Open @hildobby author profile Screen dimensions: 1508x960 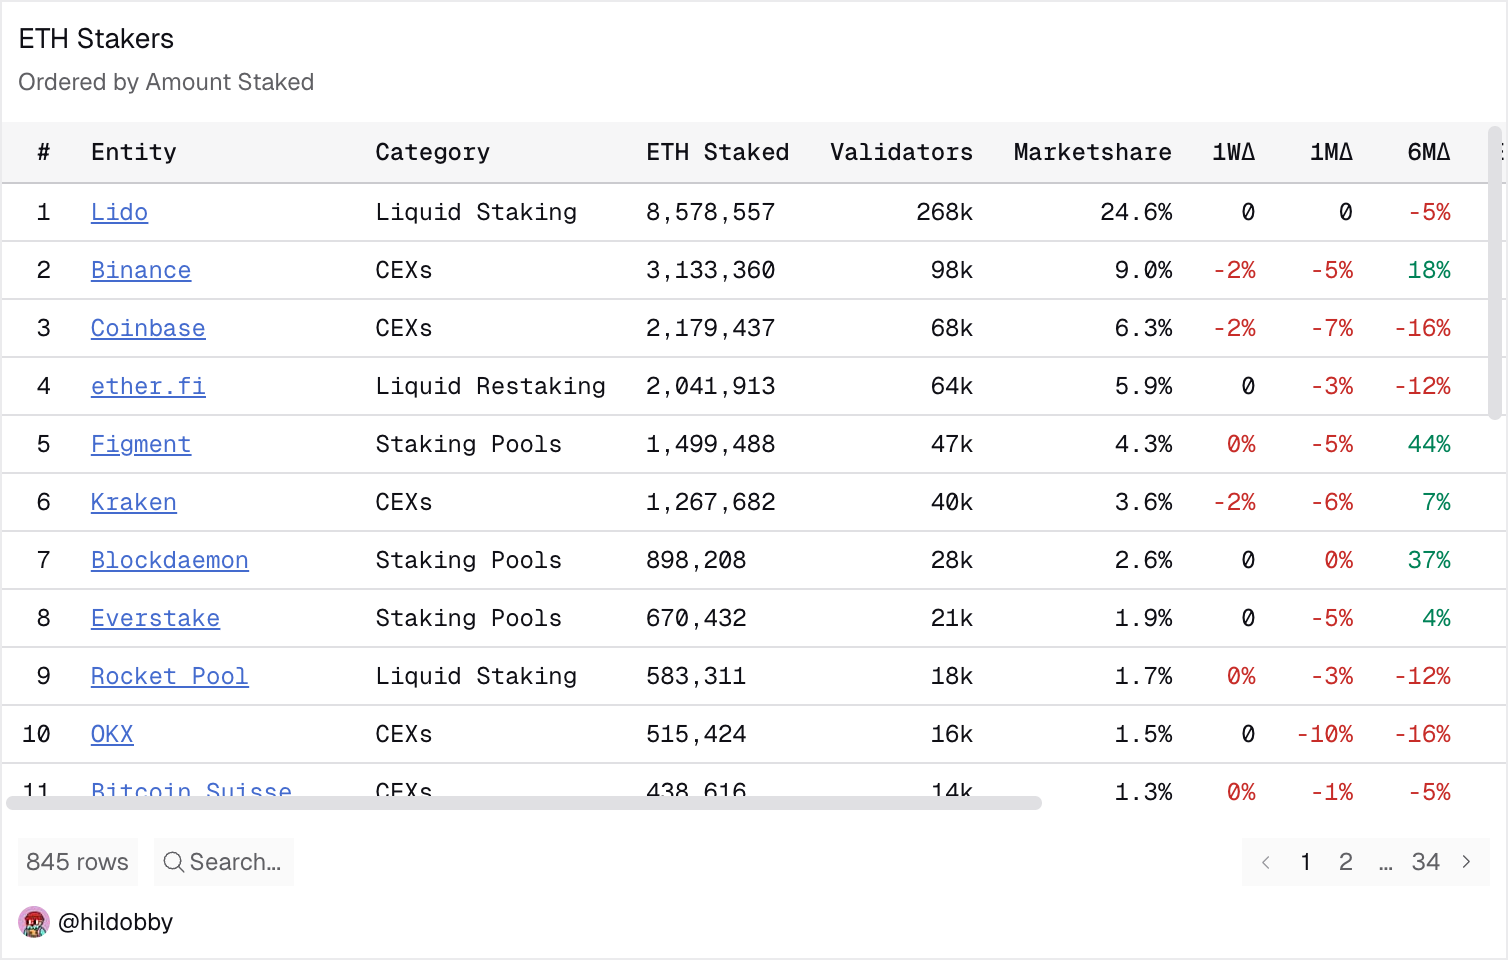coord(115,922)
